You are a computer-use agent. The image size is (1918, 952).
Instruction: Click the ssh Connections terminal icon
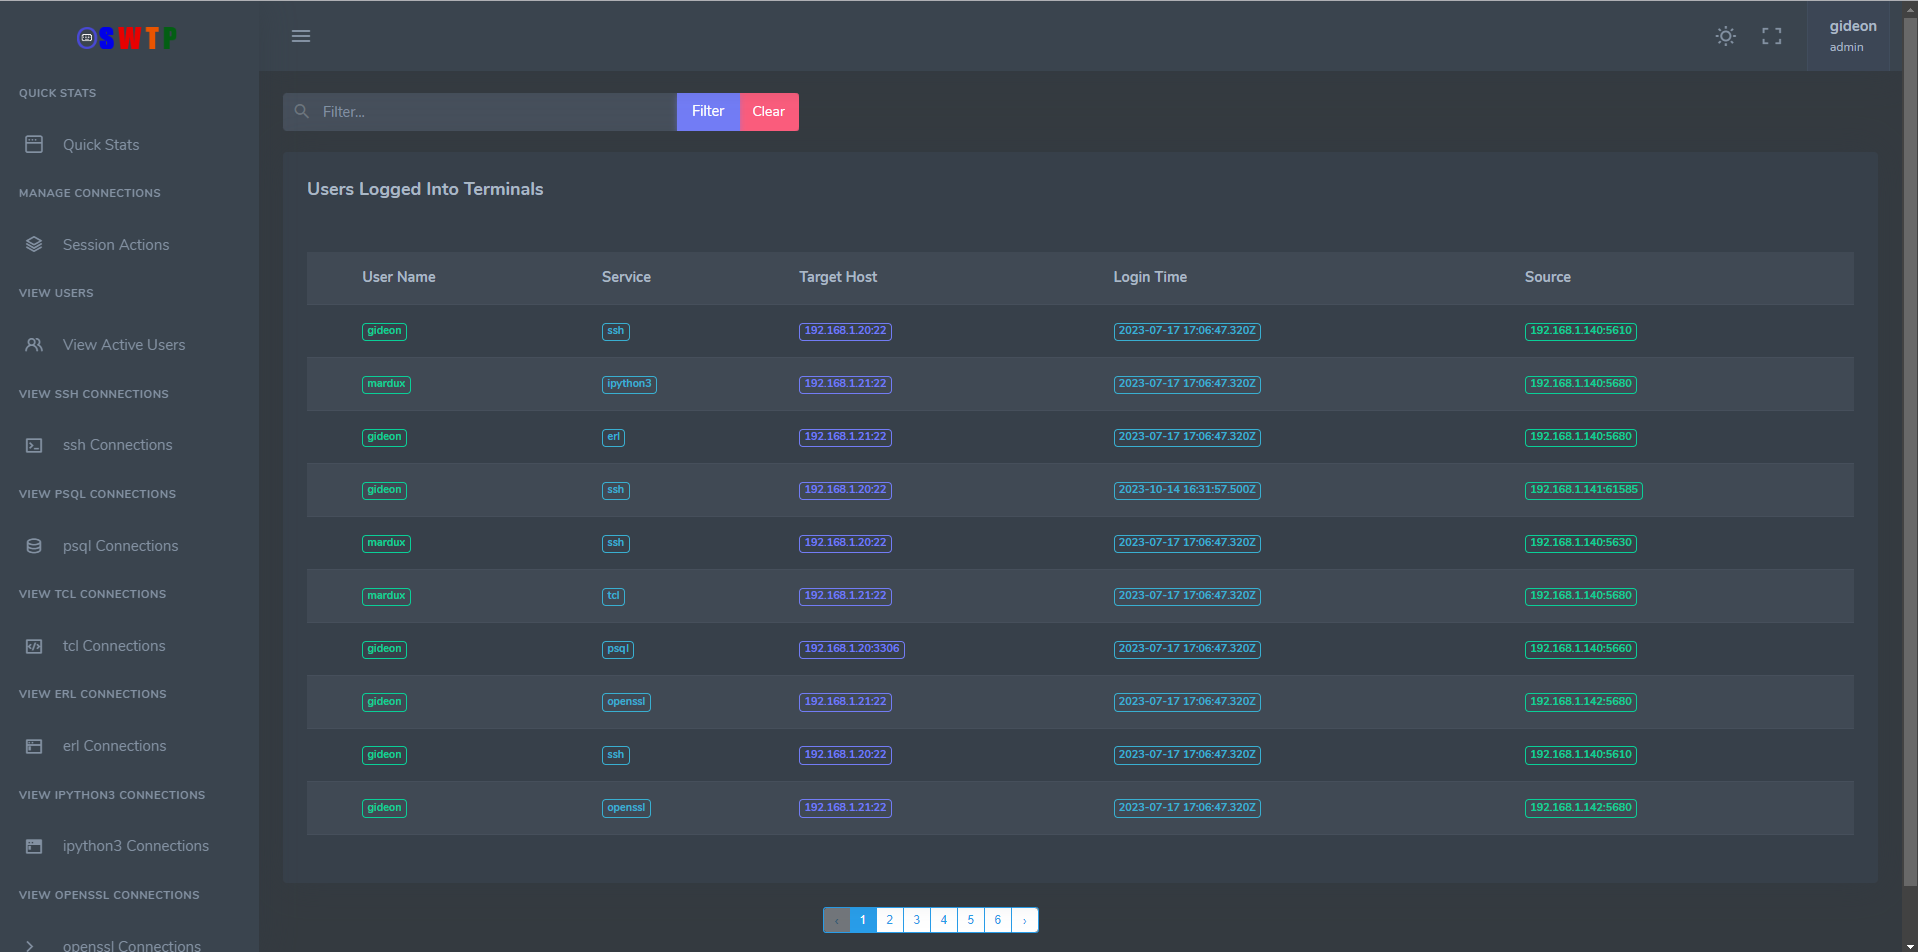[34, 445]
